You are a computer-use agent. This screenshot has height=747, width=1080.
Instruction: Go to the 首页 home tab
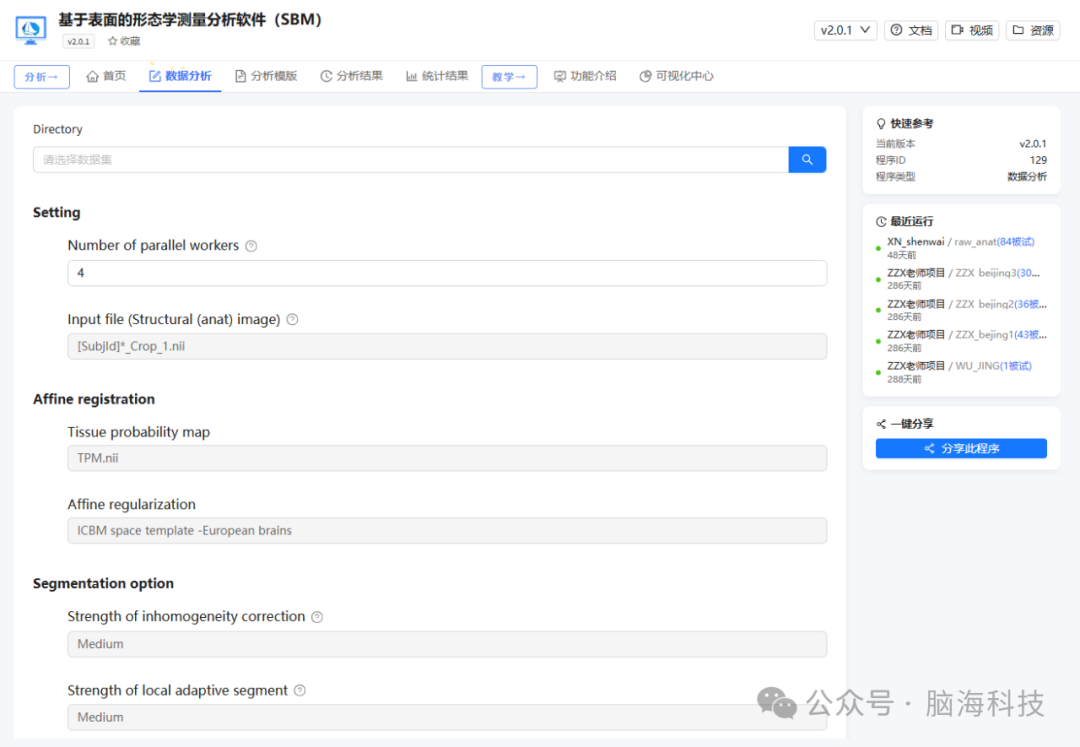[x=106, y=76]
